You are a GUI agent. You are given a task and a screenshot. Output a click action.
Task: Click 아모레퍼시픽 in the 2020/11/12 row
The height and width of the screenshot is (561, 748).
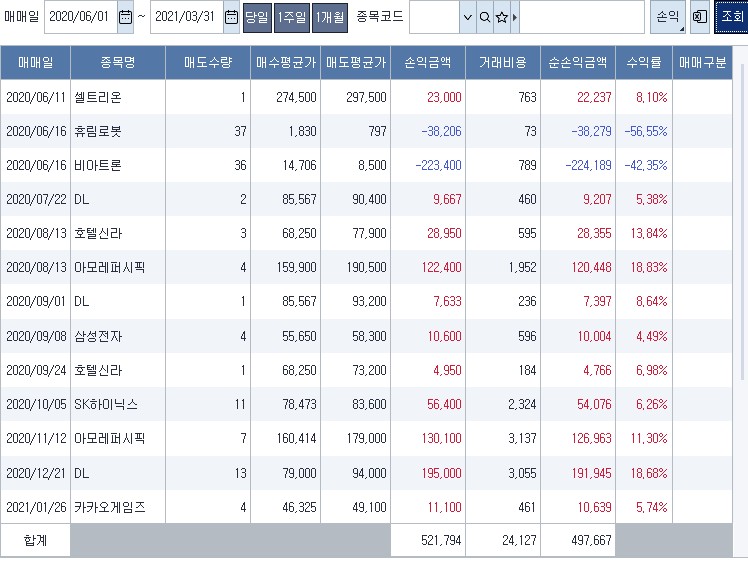click(x=109, y=438)
